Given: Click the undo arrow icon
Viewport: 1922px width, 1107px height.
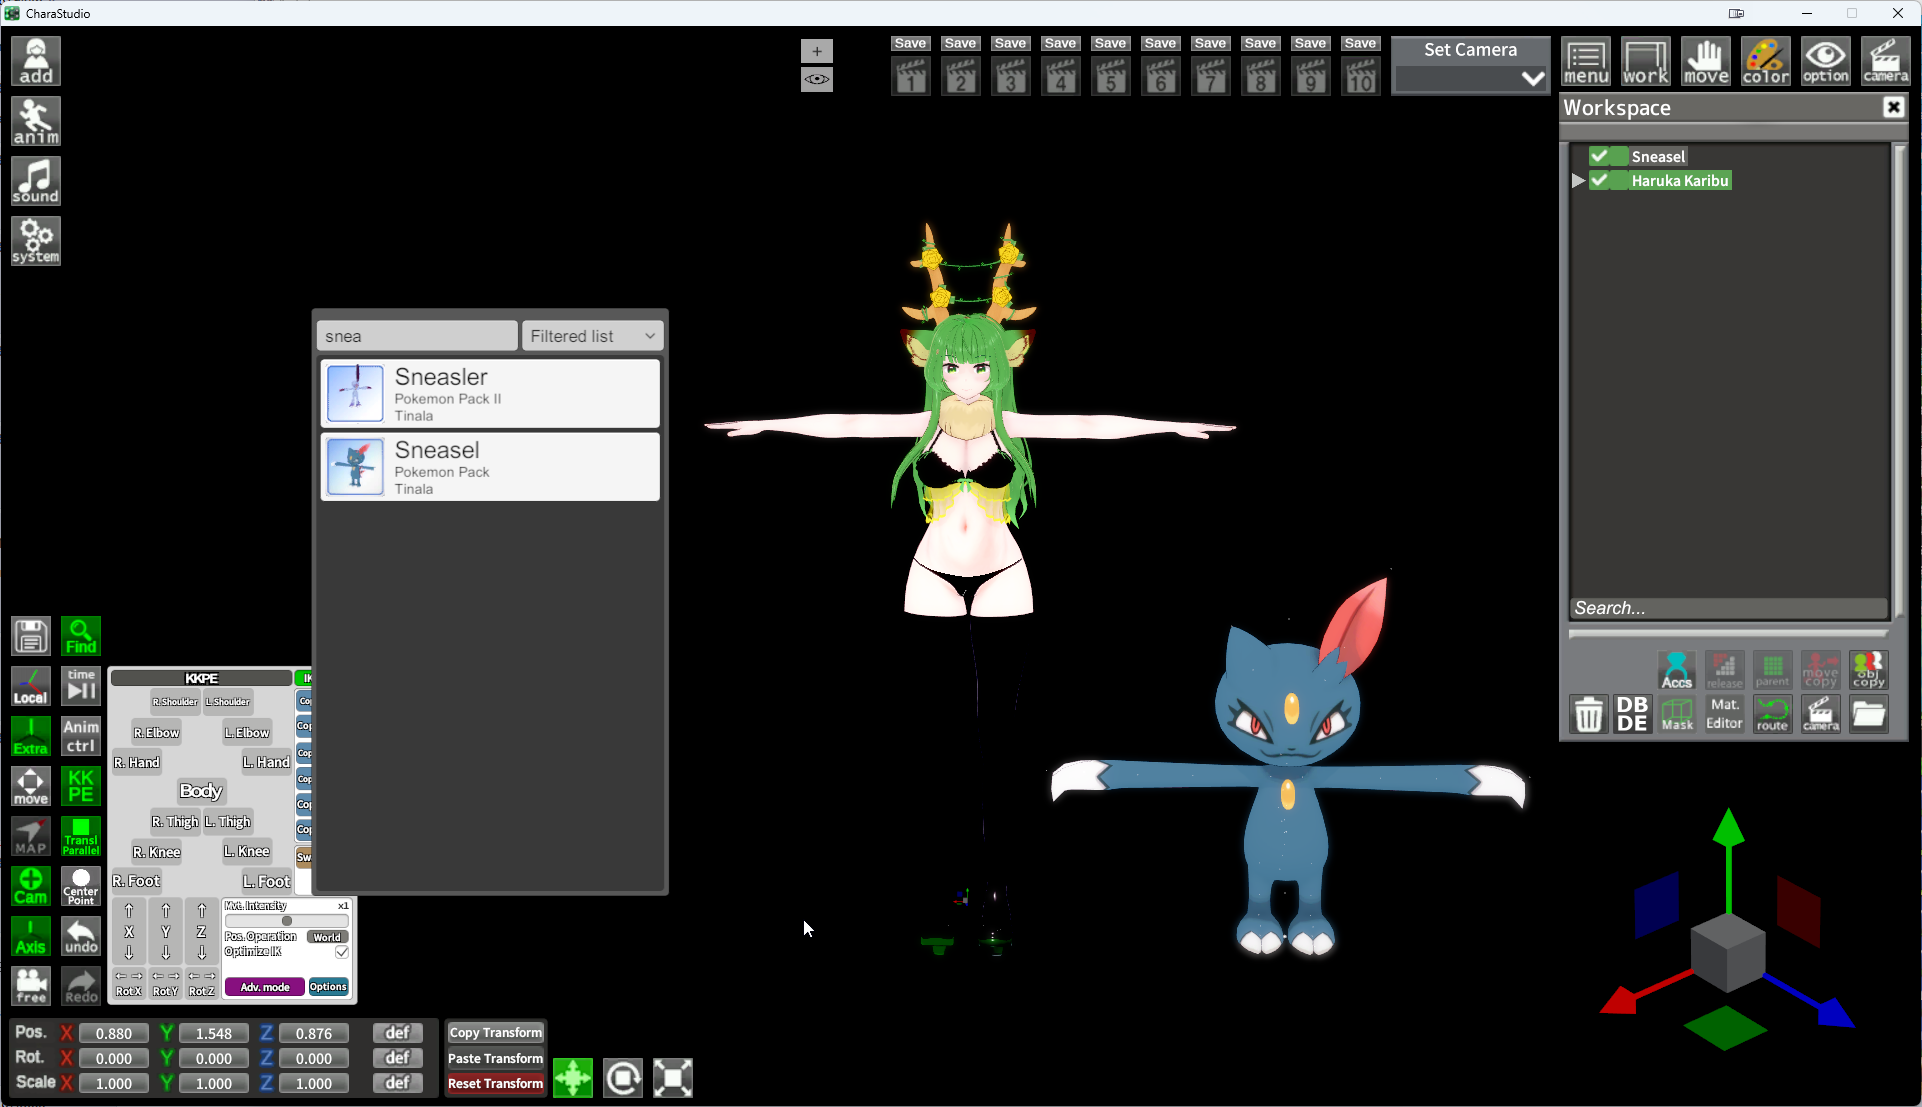Looking at the screenshot, I should pos(81,936).
